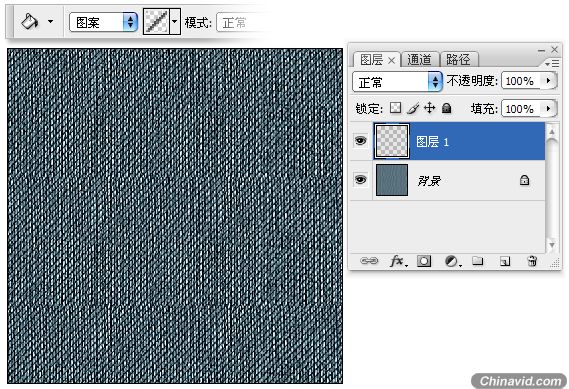Click the 背景 layer lock icon
Viewport: 569px width, 389px height.
[x=524, y=180]
